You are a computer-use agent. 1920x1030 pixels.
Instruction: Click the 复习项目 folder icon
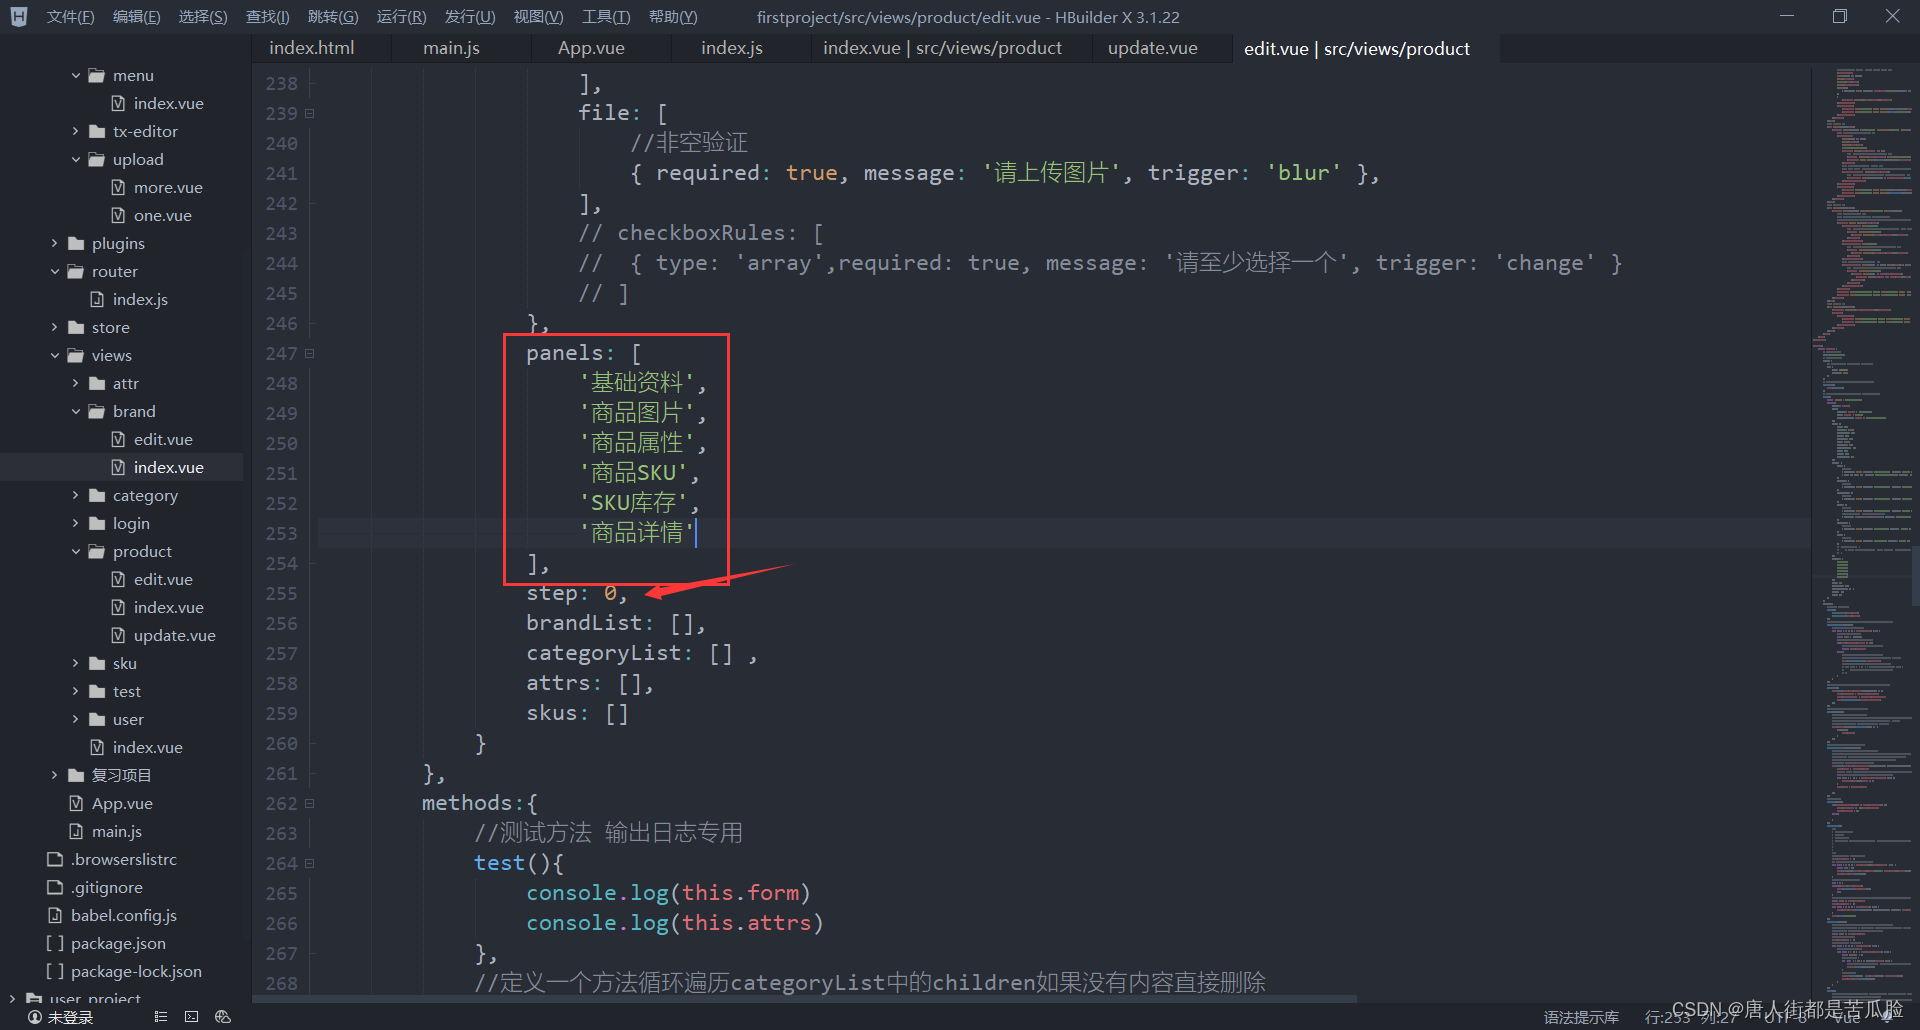[x=76, y=775]
